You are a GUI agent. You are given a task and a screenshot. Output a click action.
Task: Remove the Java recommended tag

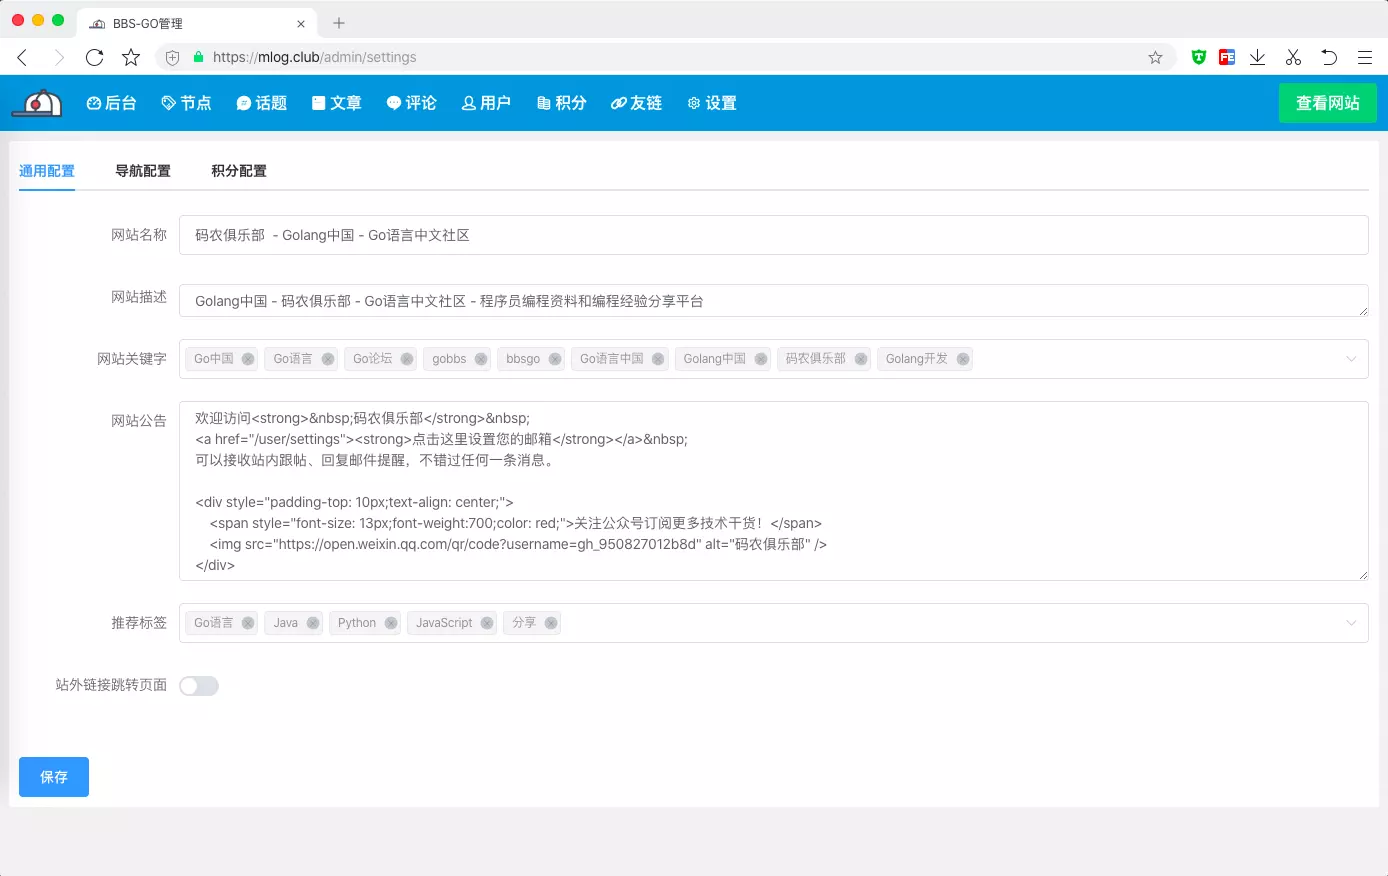pos(313,623)
